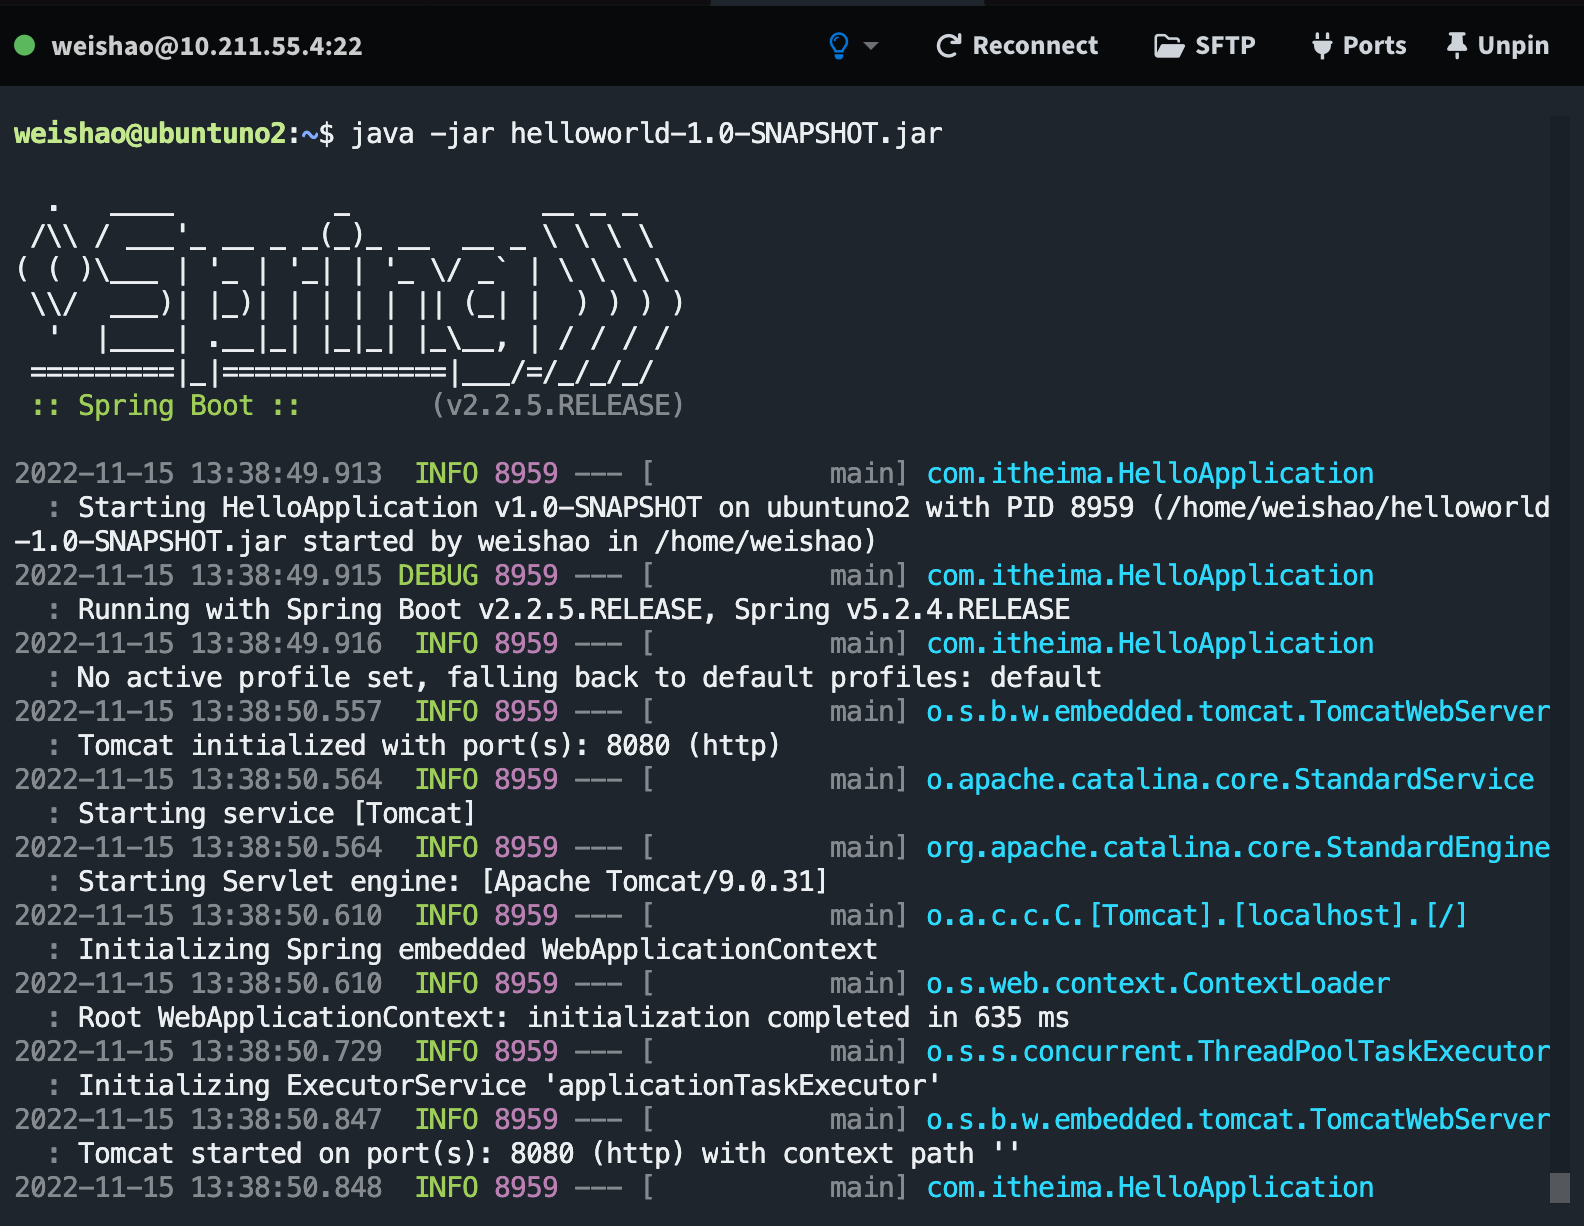The image size is (1584, 1226).
Task: Open the Ports forwarding panel
Action: click(x=1359, y=46)
